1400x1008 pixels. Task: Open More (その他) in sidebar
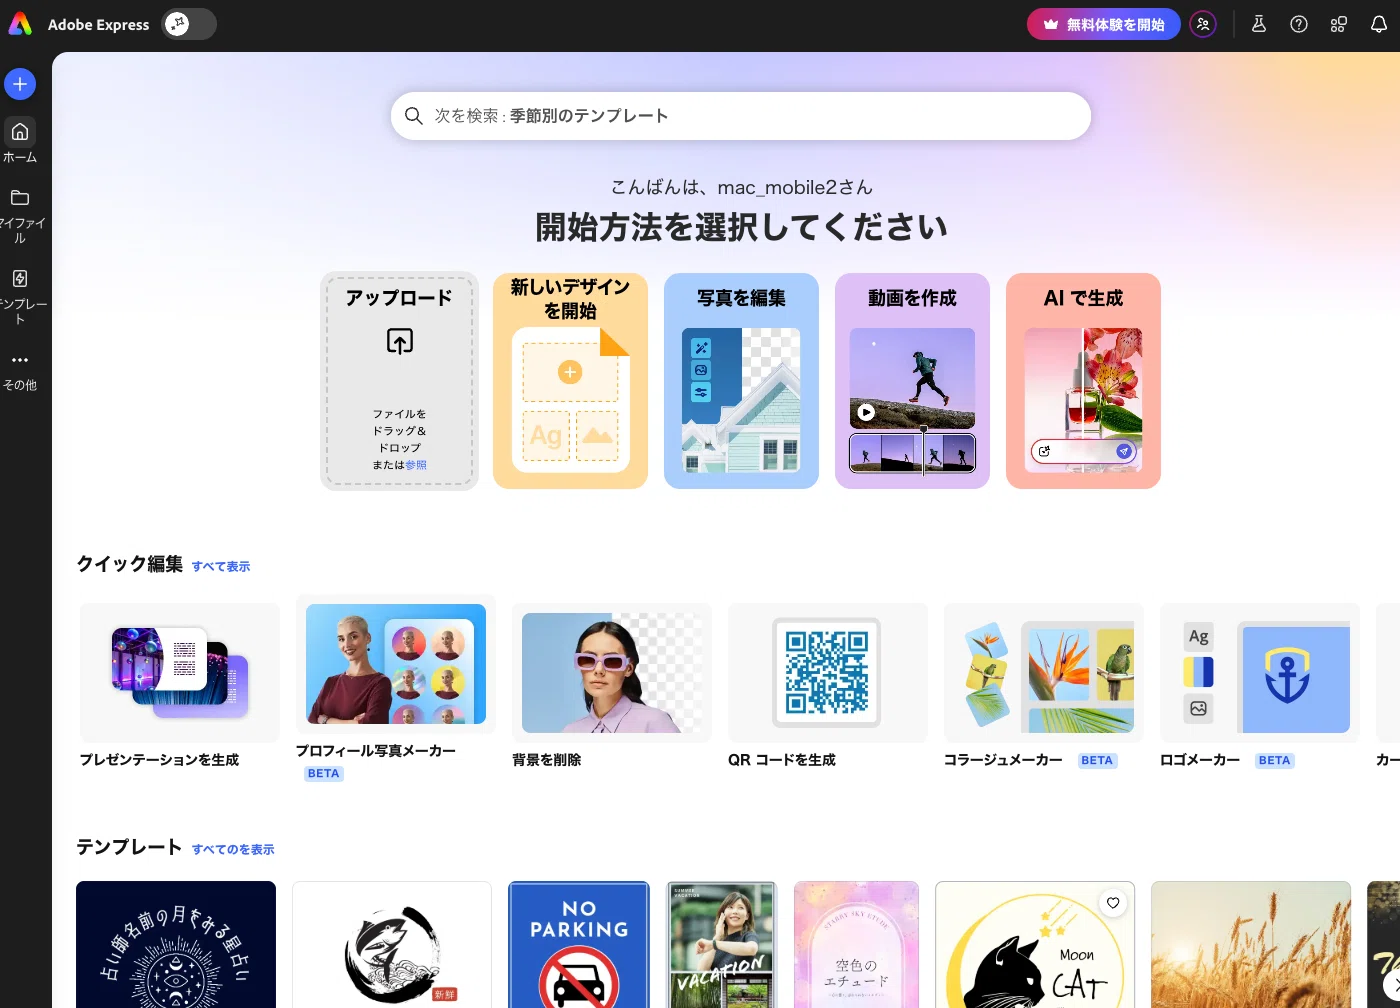[20, 371]
